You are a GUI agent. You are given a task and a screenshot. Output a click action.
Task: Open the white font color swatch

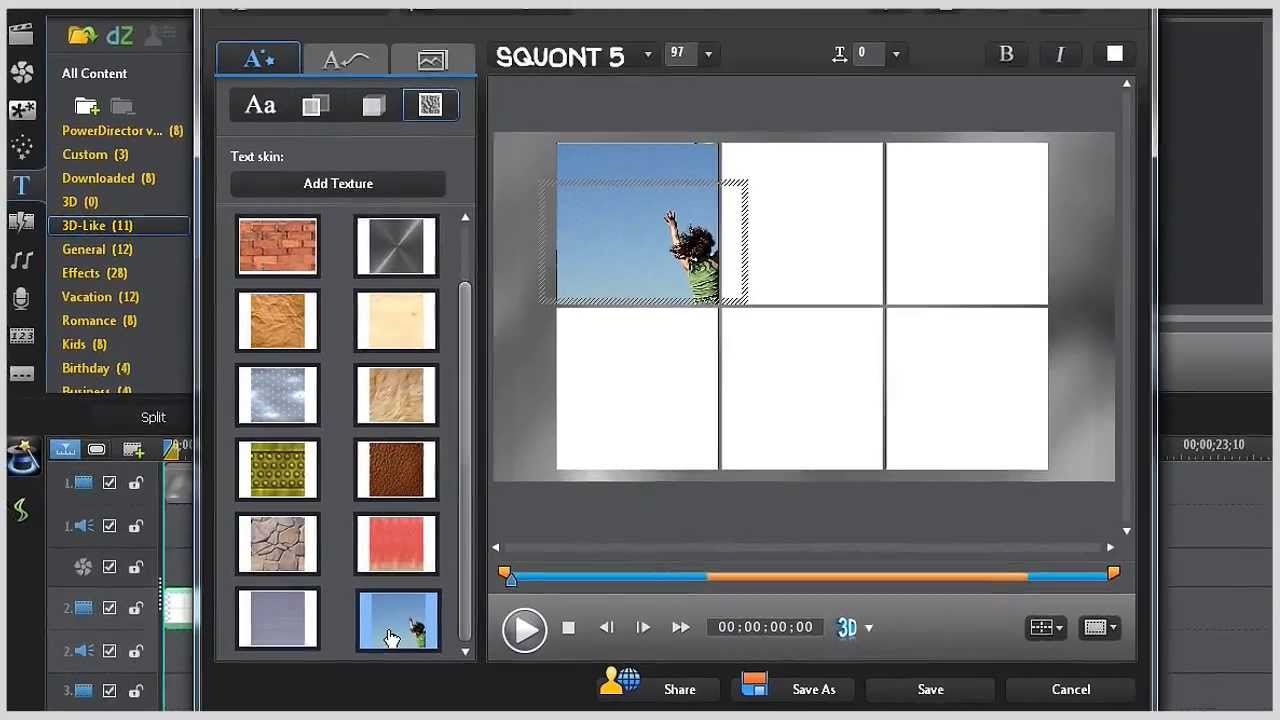point(1114,54)
